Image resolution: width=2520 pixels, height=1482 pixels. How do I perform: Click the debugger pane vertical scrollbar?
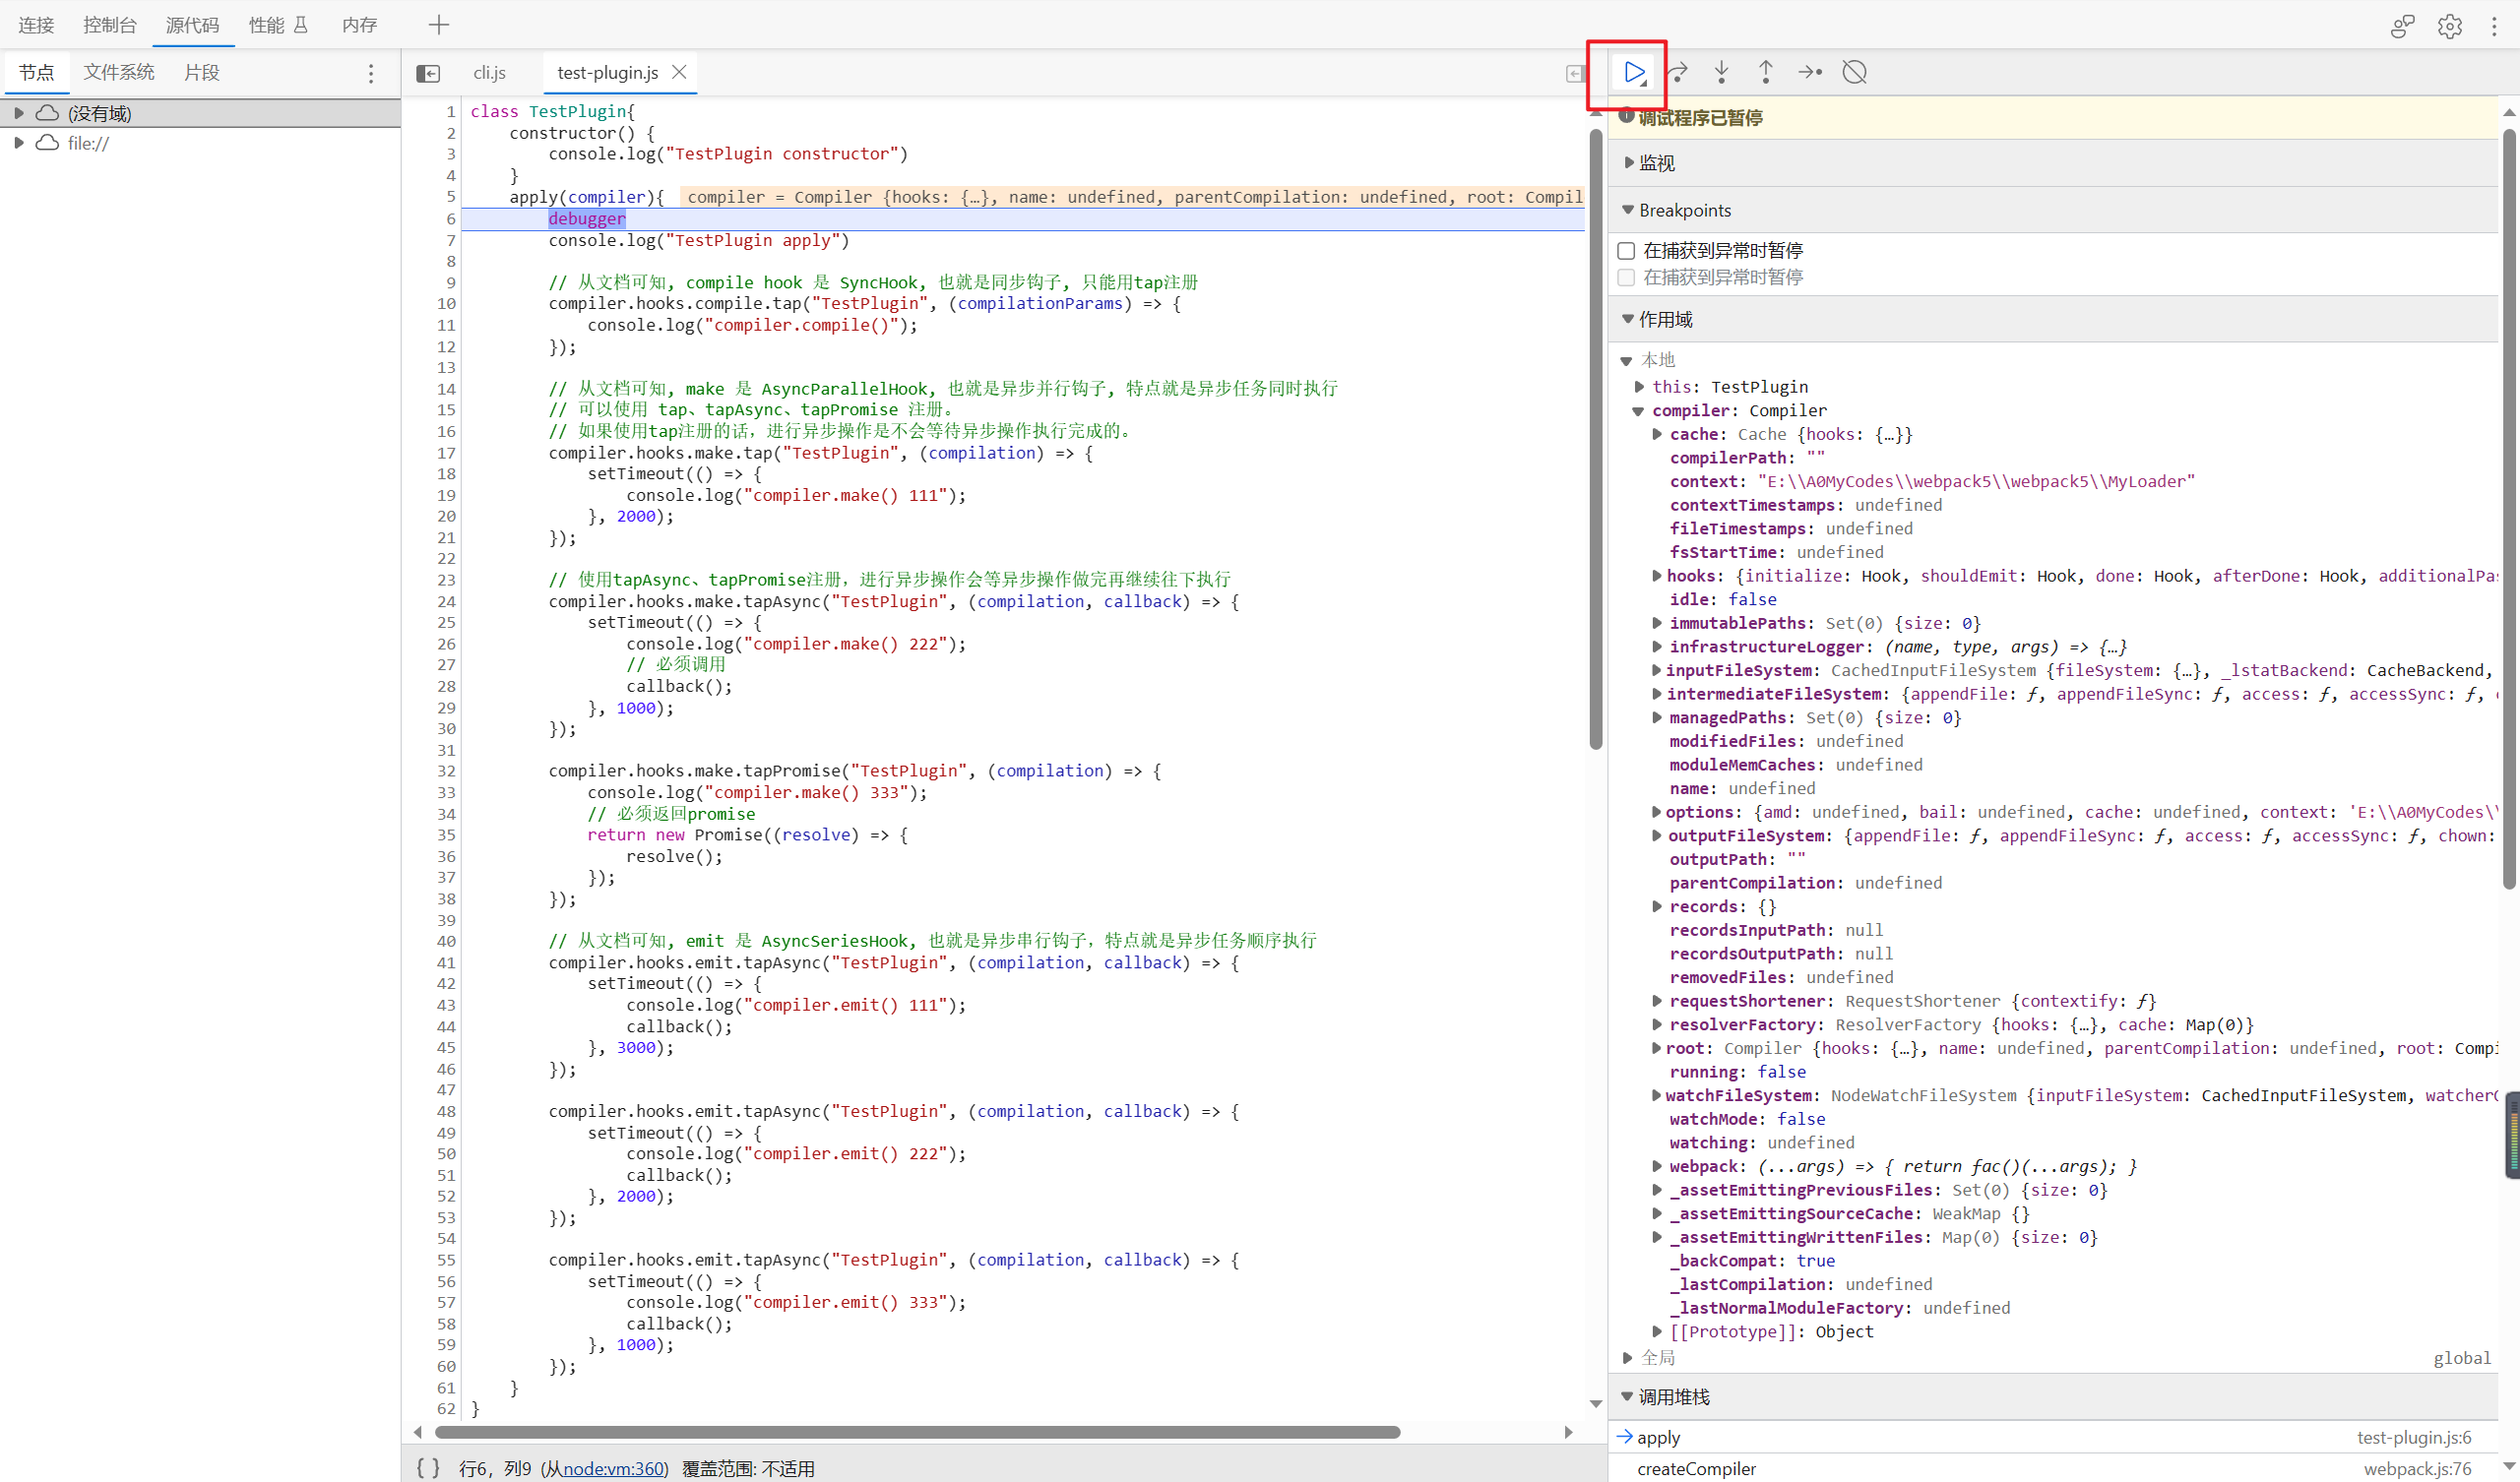tap(2509, 508)
